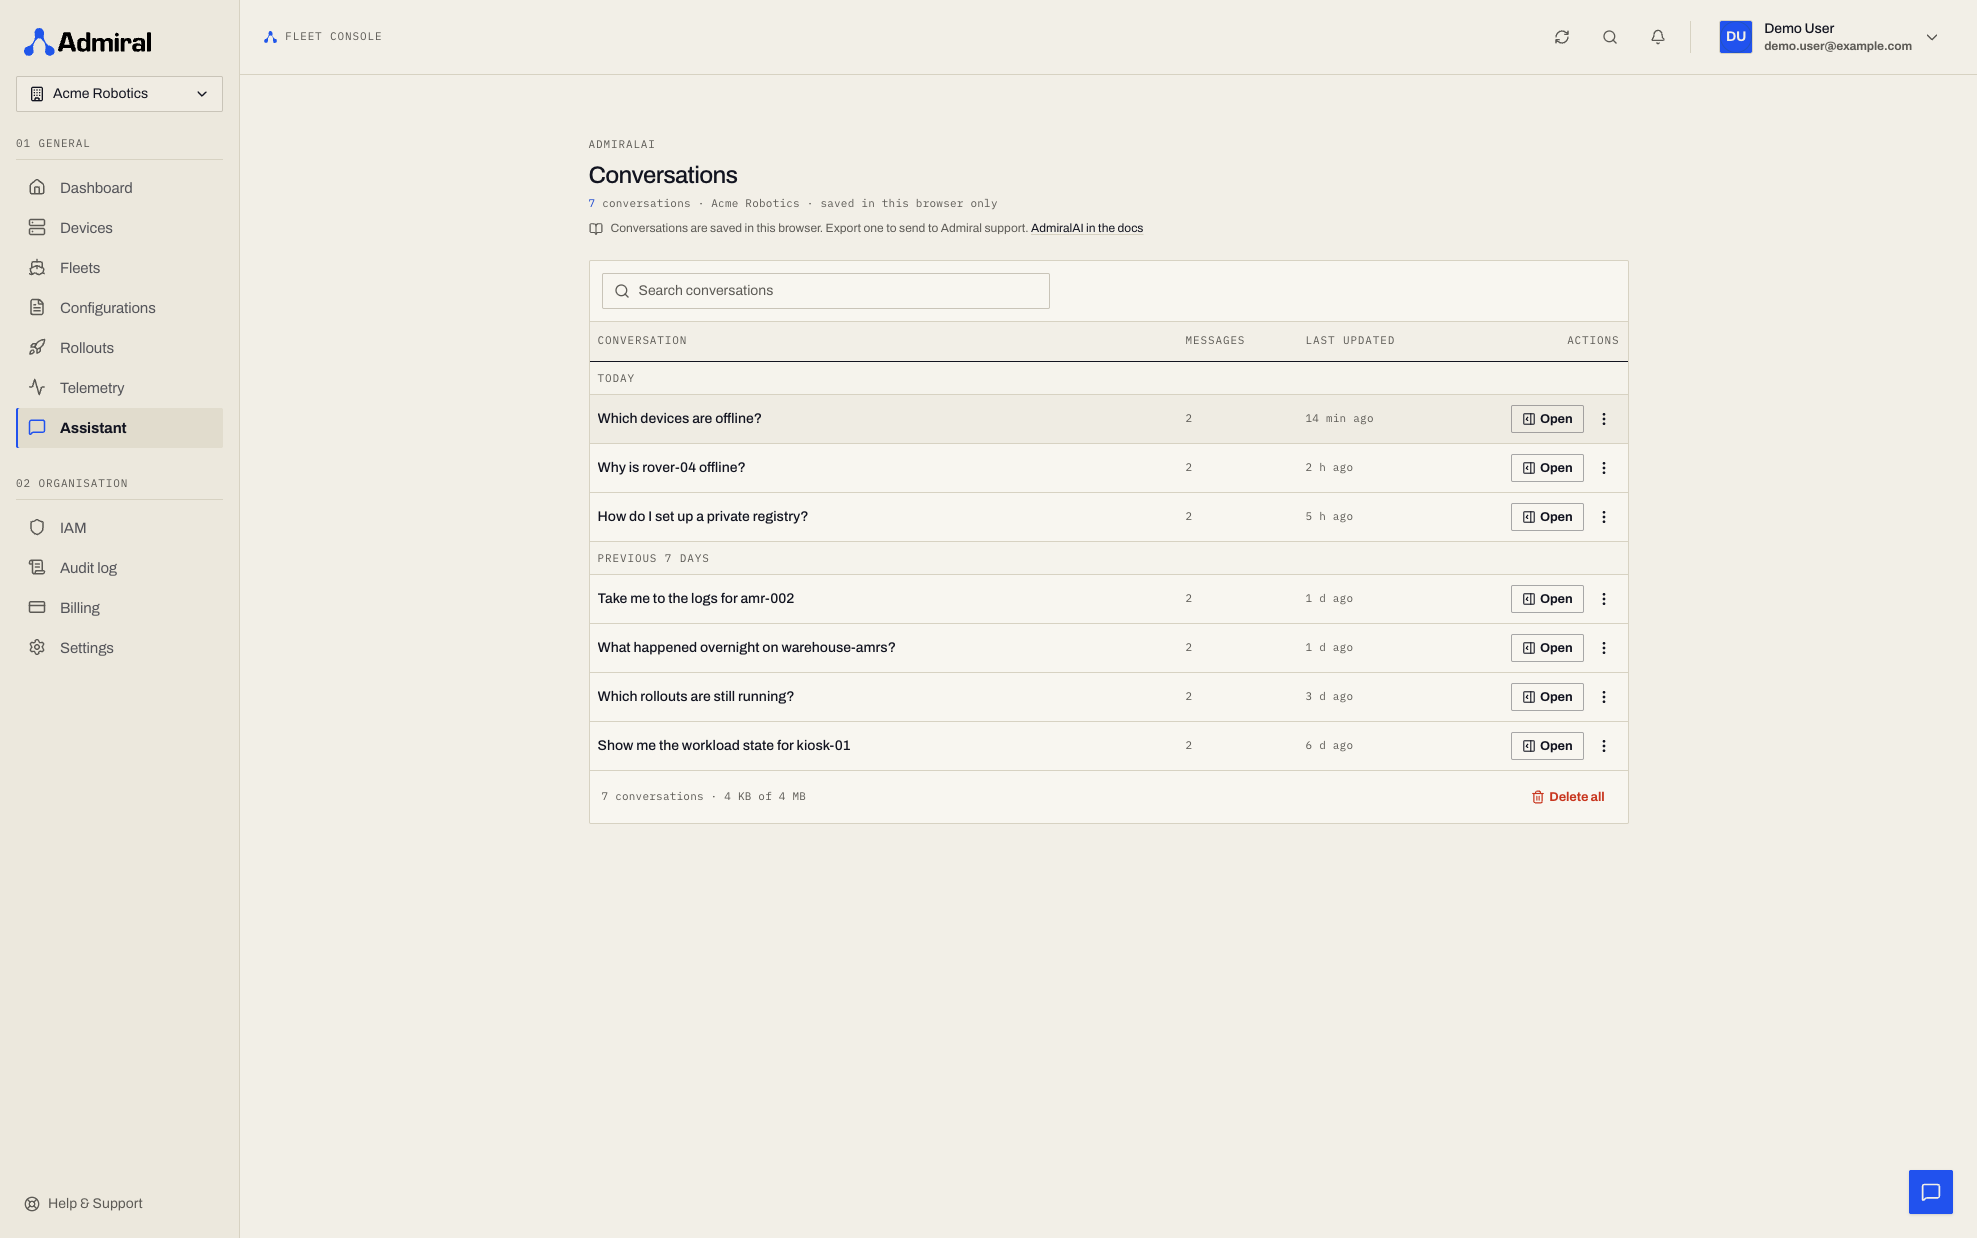Click the Fleet Console breadcrumb
Image resolution: width=1977 pixels, height=1238 pixels.
pyautogui.click(x=323, y=37)
